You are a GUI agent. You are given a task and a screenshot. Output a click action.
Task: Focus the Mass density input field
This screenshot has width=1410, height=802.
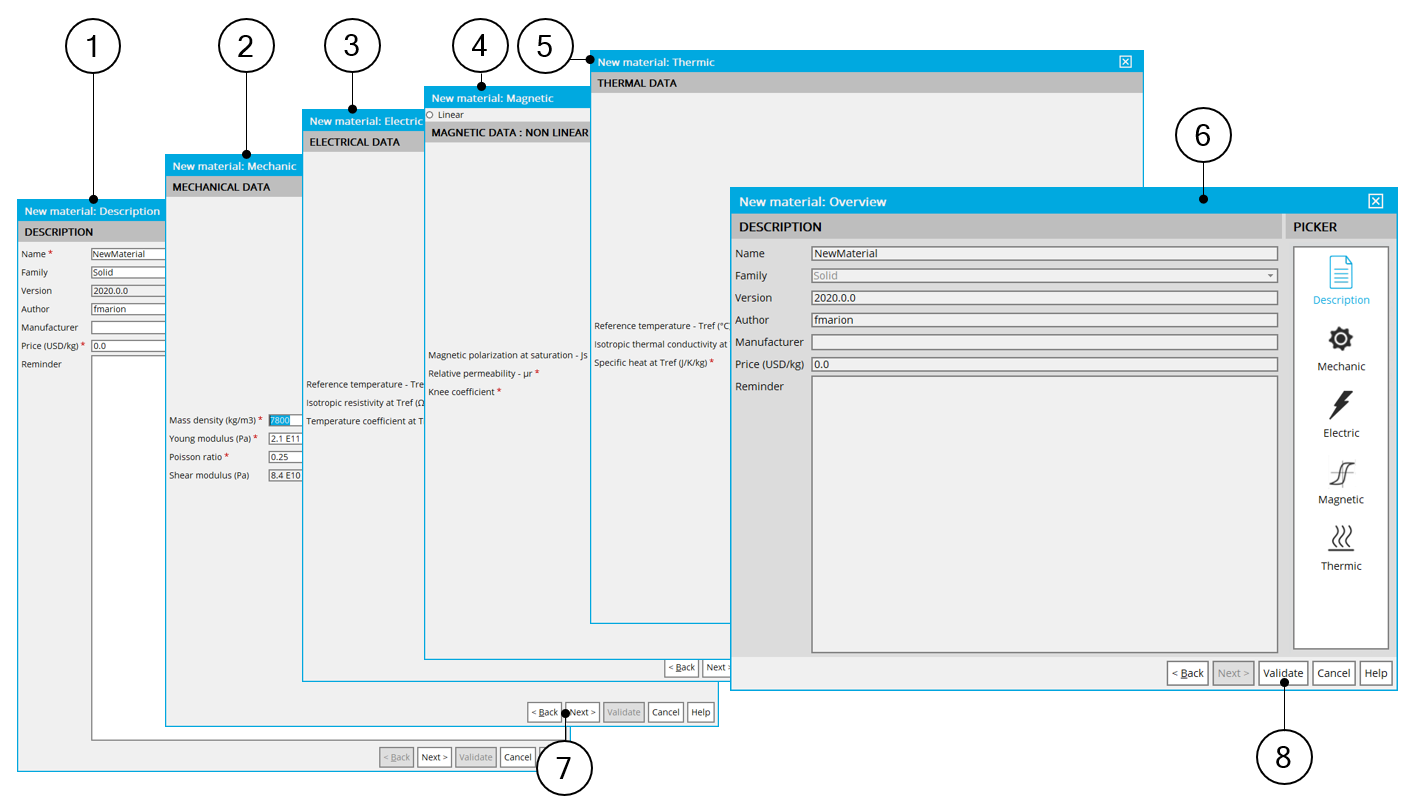284,420
